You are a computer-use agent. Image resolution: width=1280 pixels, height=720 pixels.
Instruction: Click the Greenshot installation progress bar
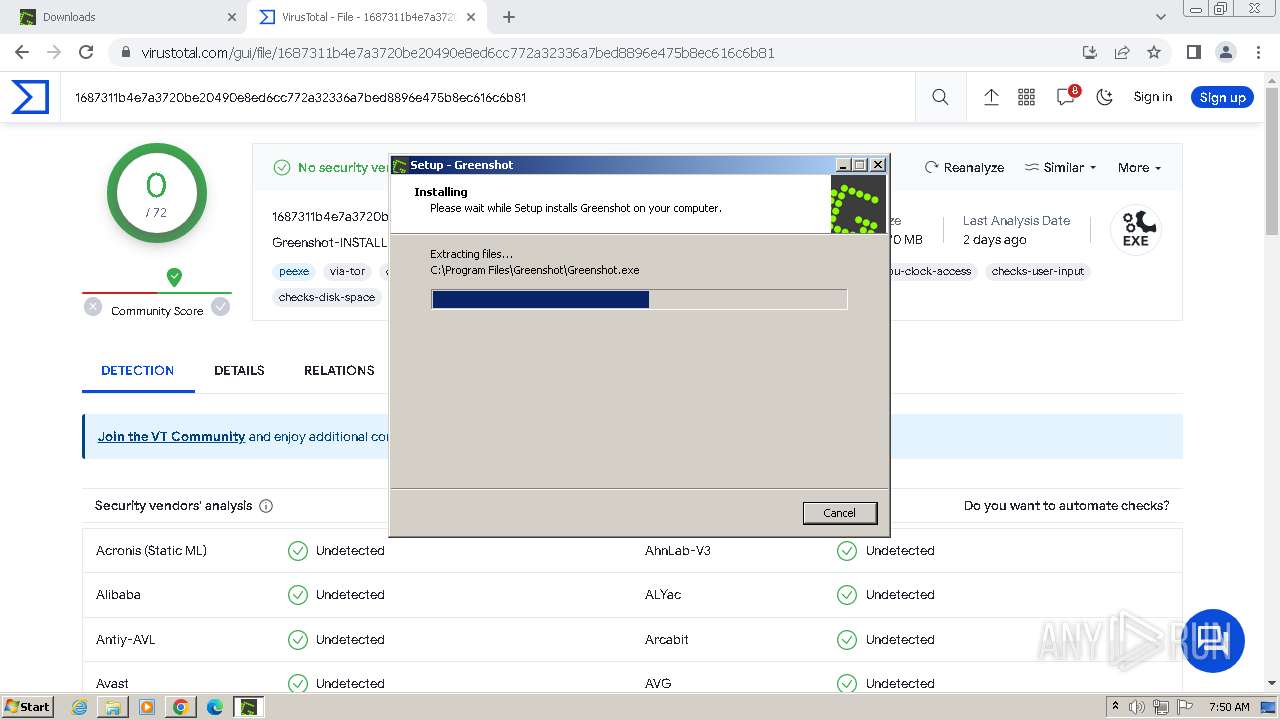coord(639,299)
